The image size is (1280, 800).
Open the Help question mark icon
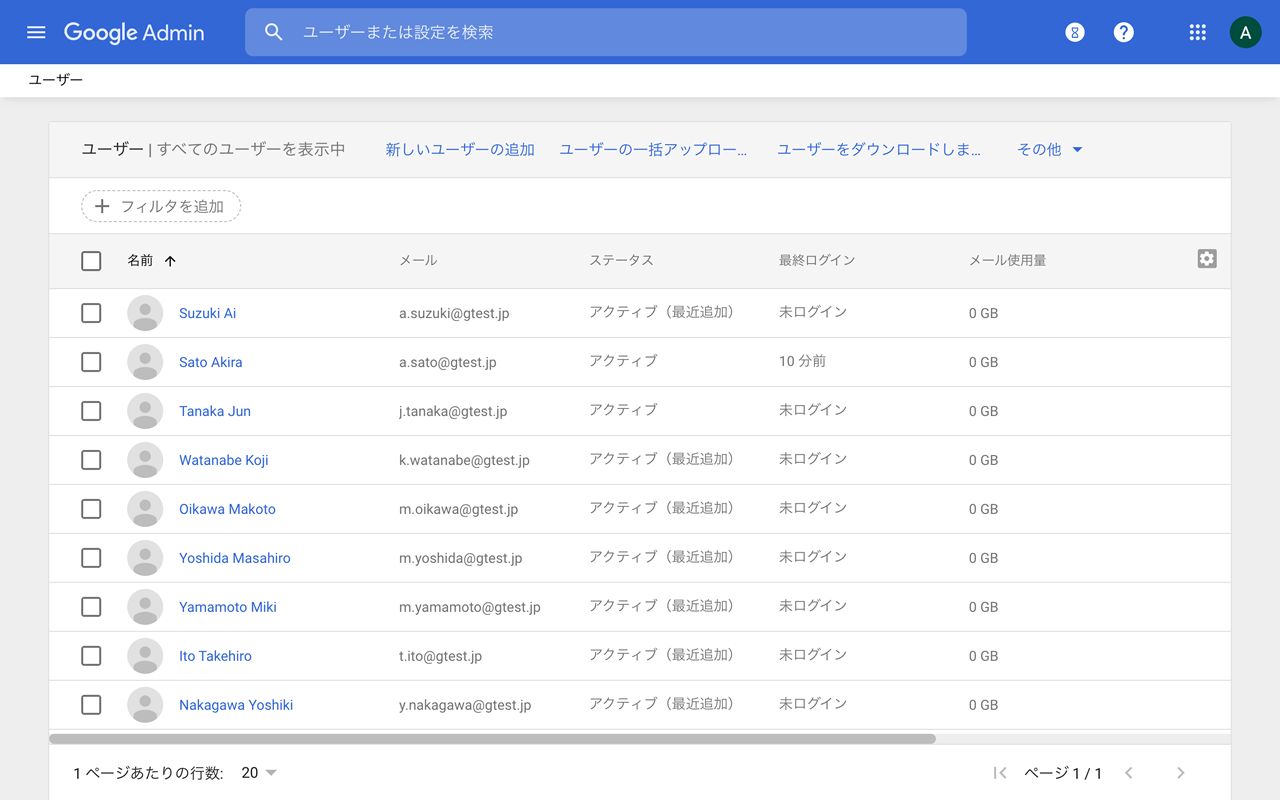click(1124, 32)
